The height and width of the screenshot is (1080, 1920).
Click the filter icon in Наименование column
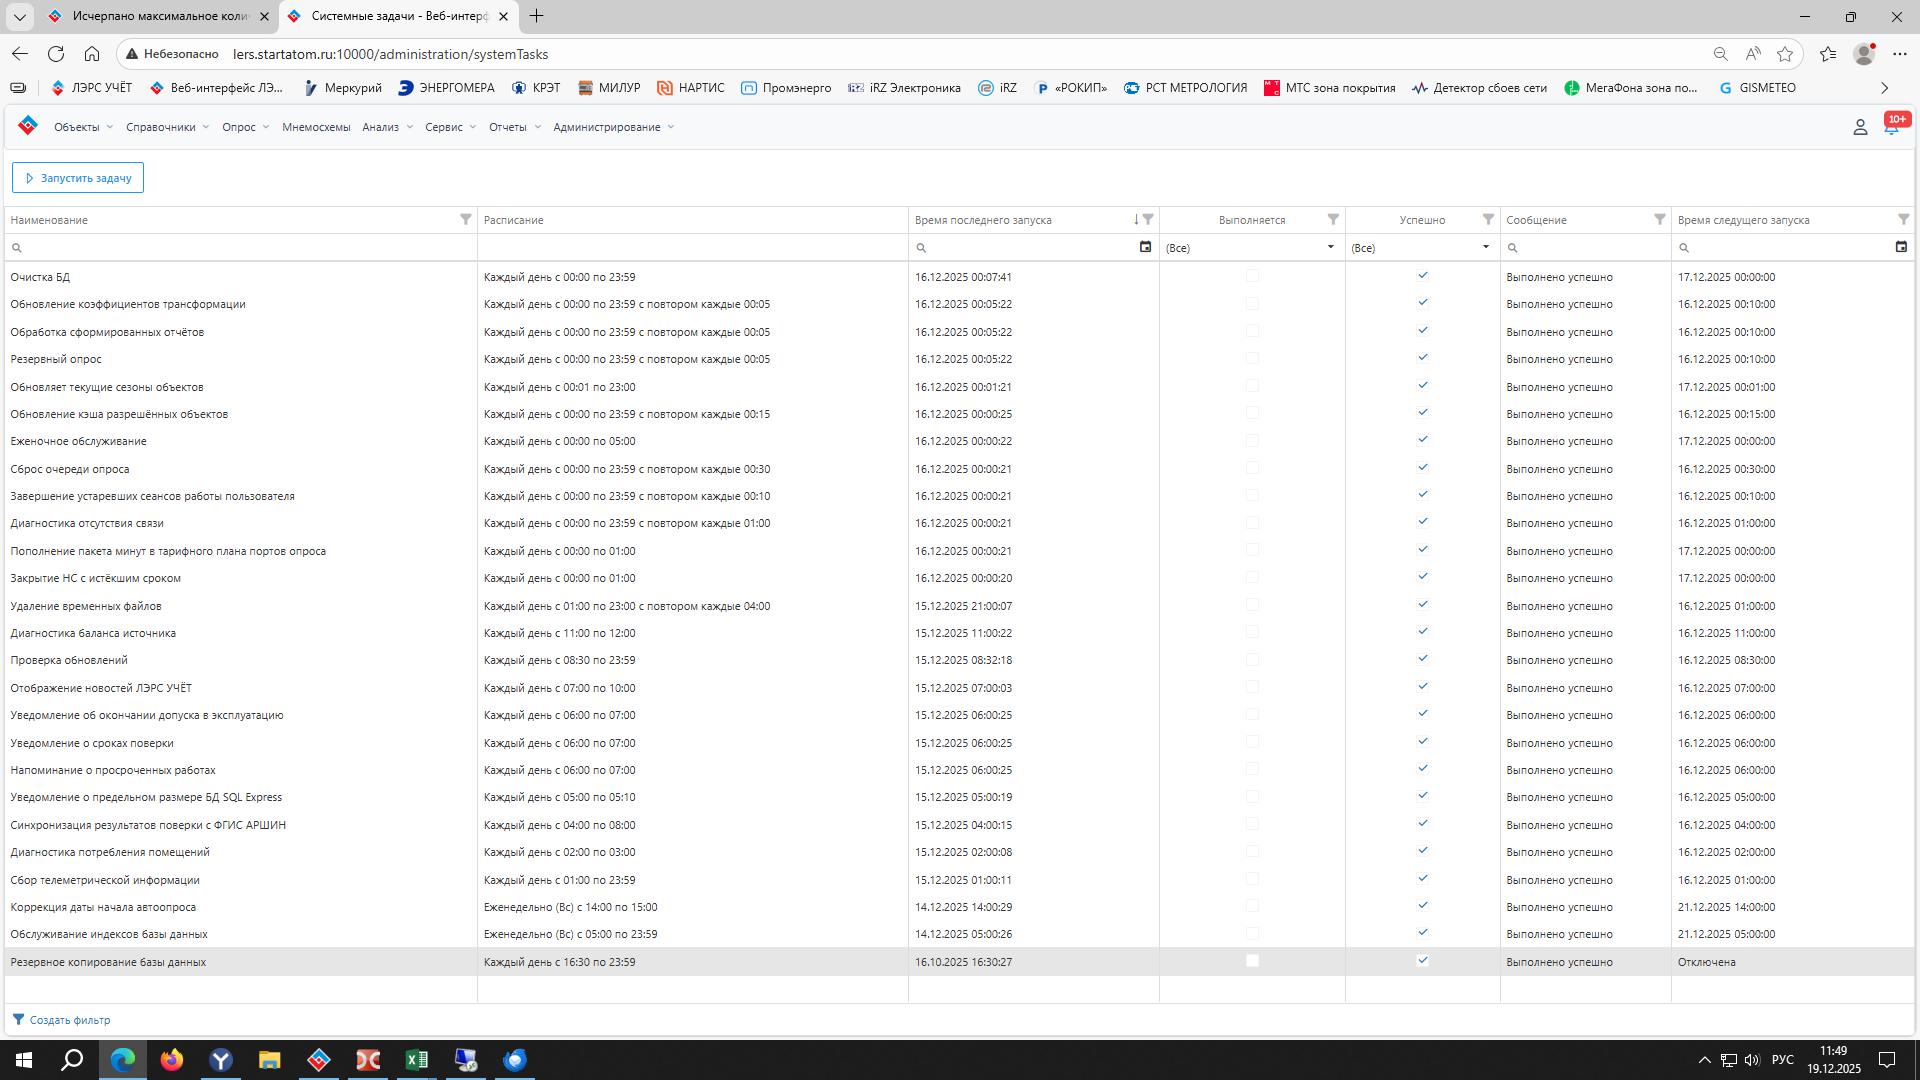465,219
